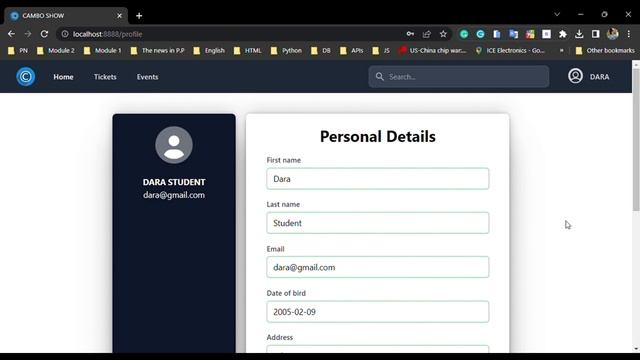Edit the Email field
The width and height of the screenshot is (640, 360).
point(378,267)
